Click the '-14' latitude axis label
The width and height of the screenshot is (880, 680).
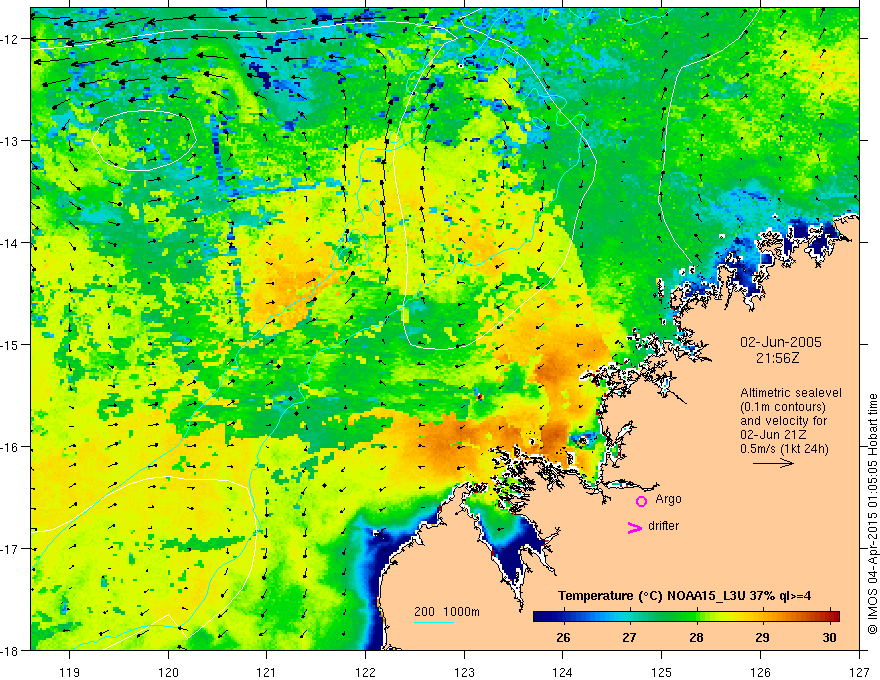pyautogui.click(x=11, y=243)
